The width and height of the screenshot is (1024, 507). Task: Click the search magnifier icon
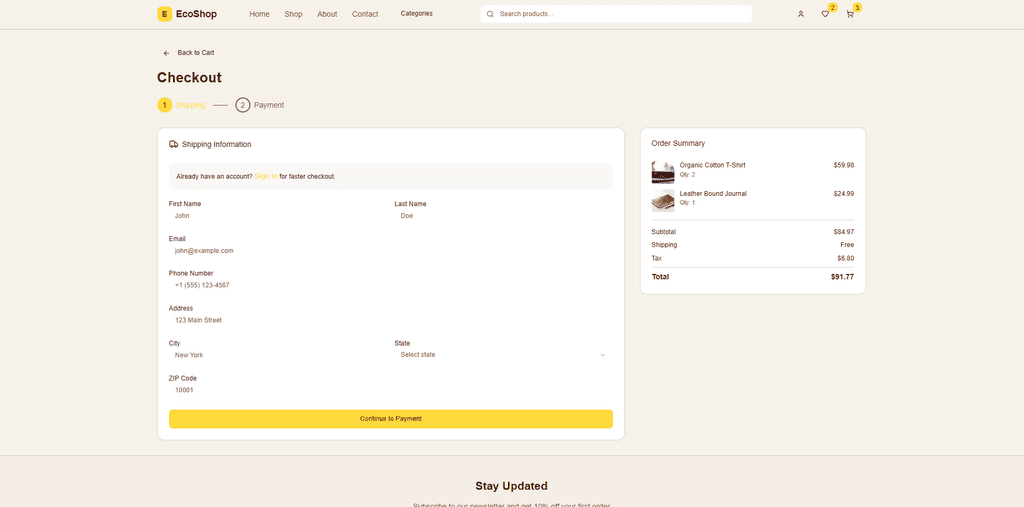click(490, 14)
